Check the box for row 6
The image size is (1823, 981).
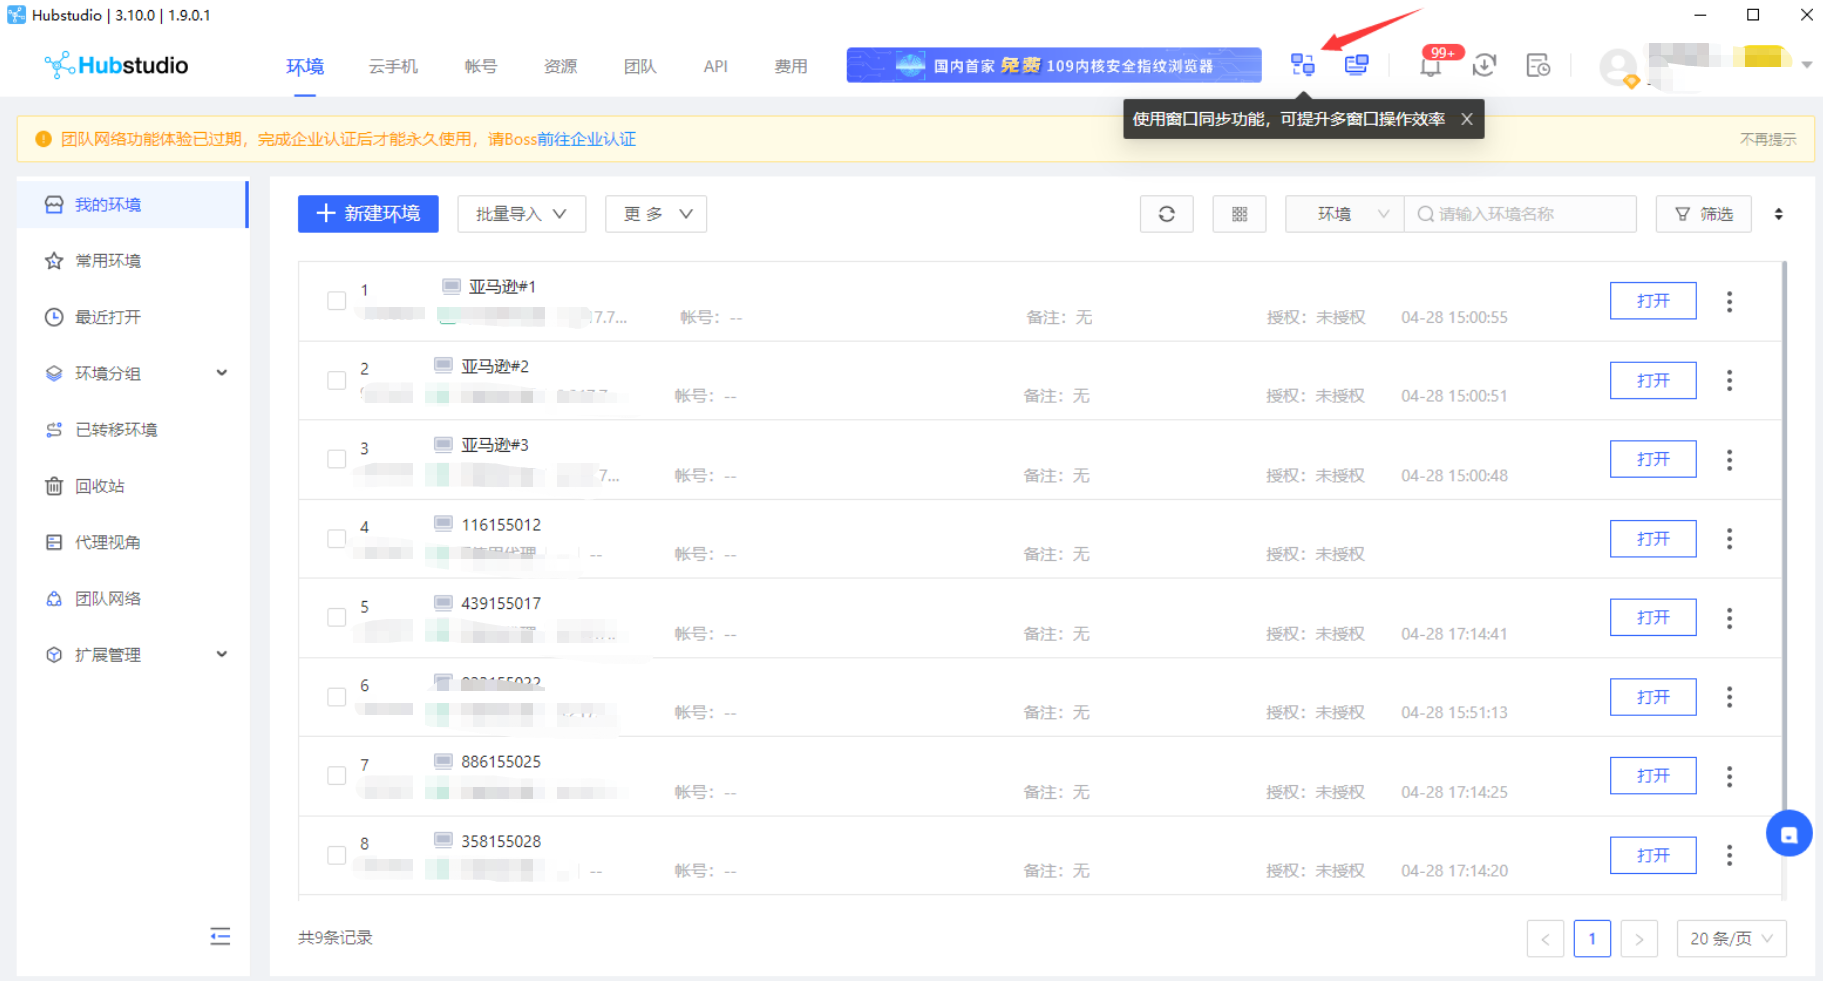[x=337, y=697]
